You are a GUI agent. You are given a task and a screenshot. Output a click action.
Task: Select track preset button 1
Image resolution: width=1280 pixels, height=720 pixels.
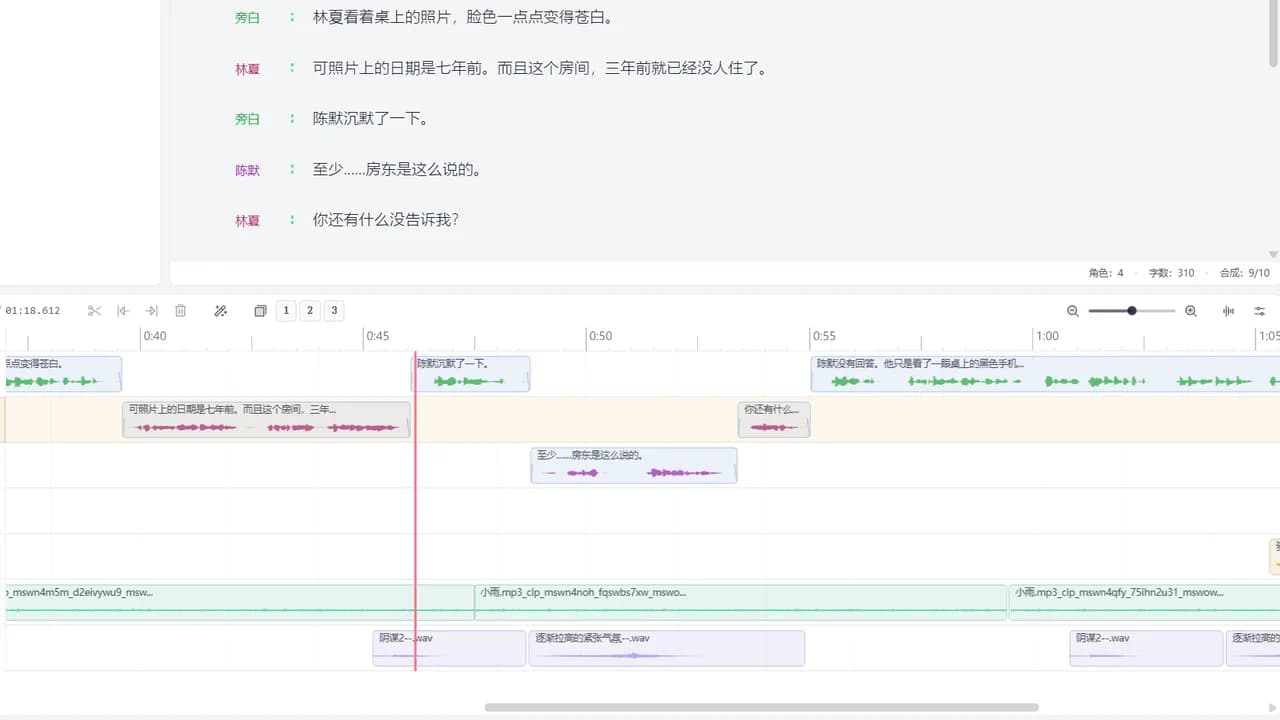pyautogui.click(x=286, y=311)
